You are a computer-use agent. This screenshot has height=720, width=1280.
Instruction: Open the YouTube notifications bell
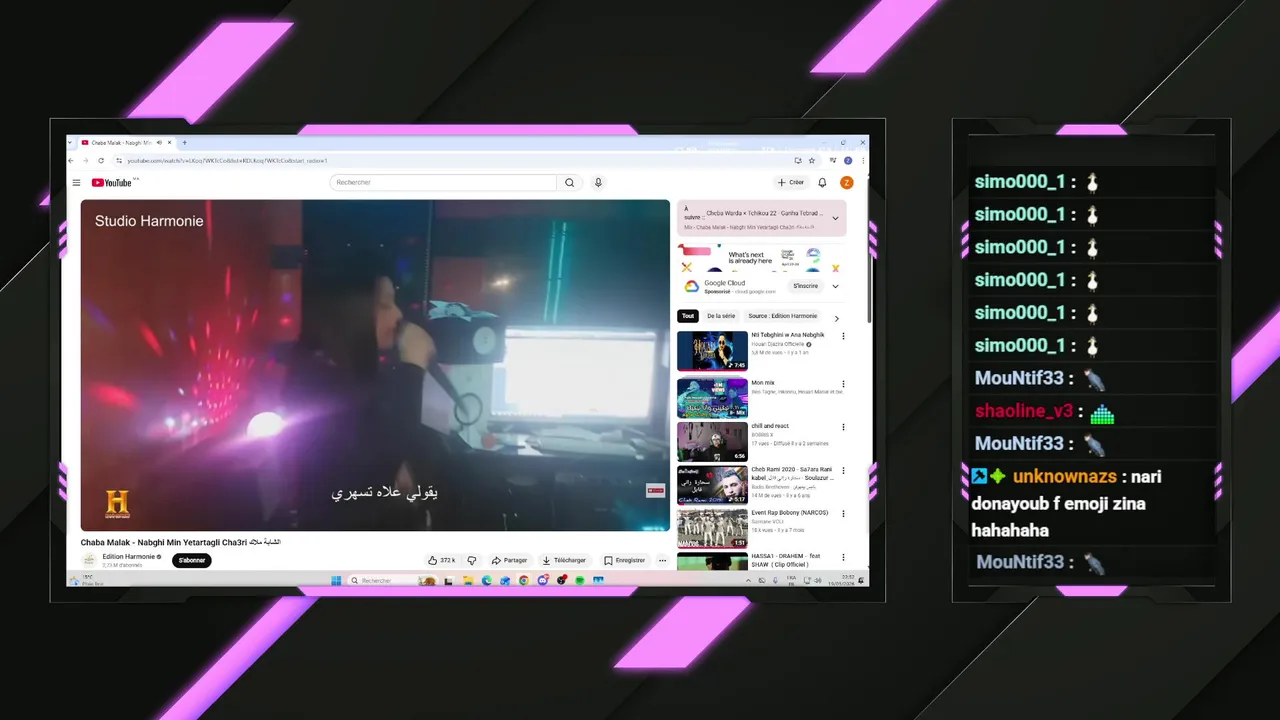(x=822, y=183)
